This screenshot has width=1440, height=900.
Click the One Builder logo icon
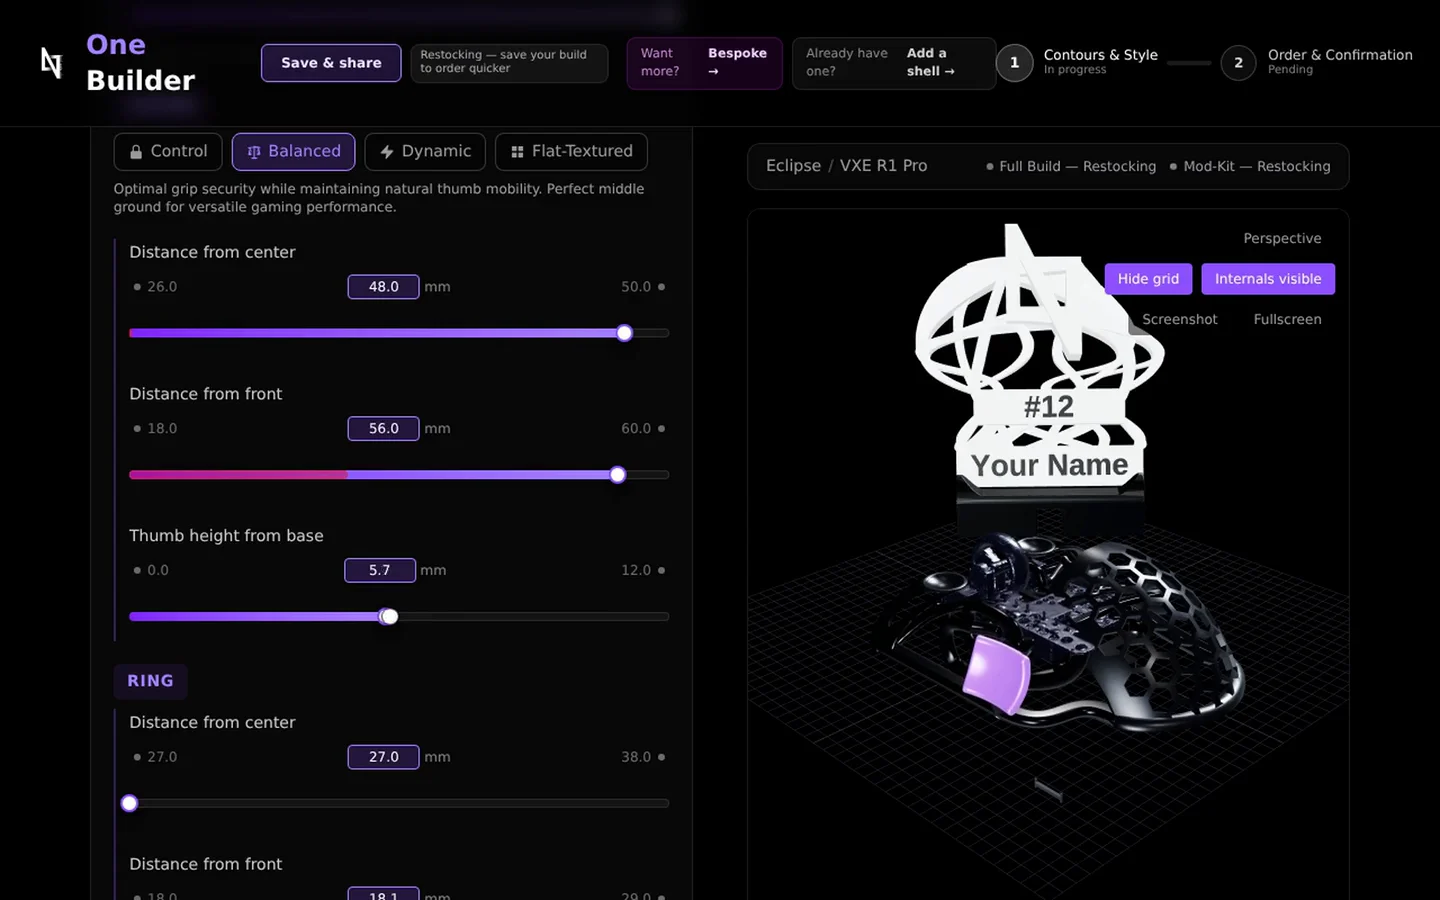(51, 63)
